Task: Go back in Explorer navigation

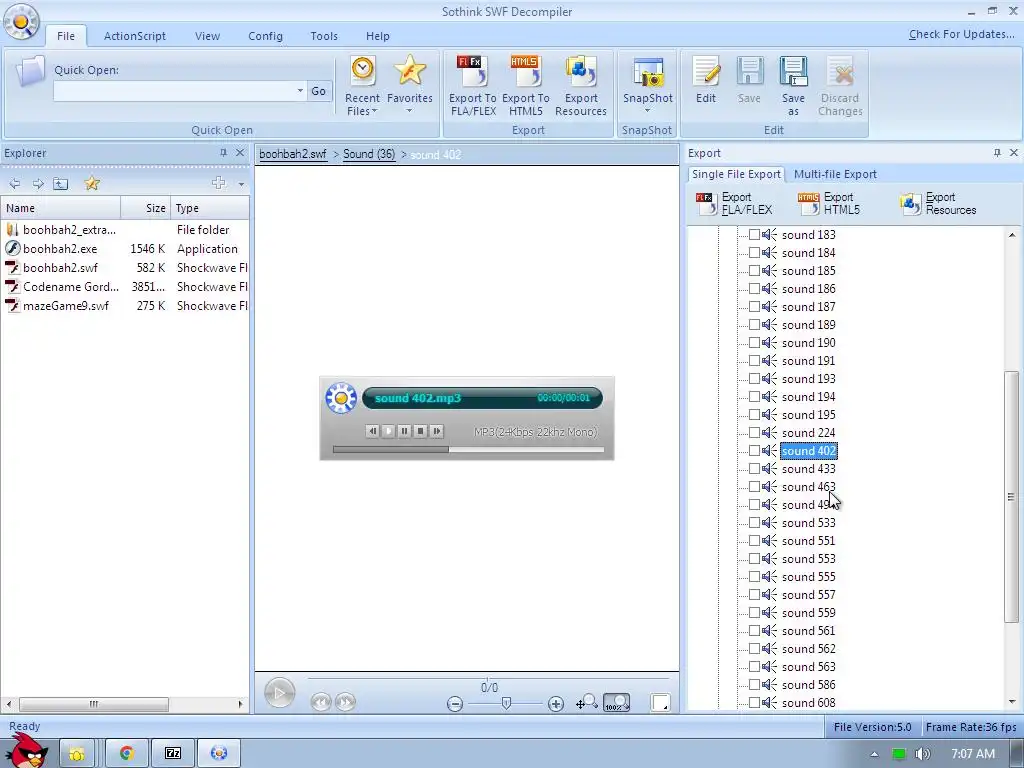Action: (x=14, y=184)
